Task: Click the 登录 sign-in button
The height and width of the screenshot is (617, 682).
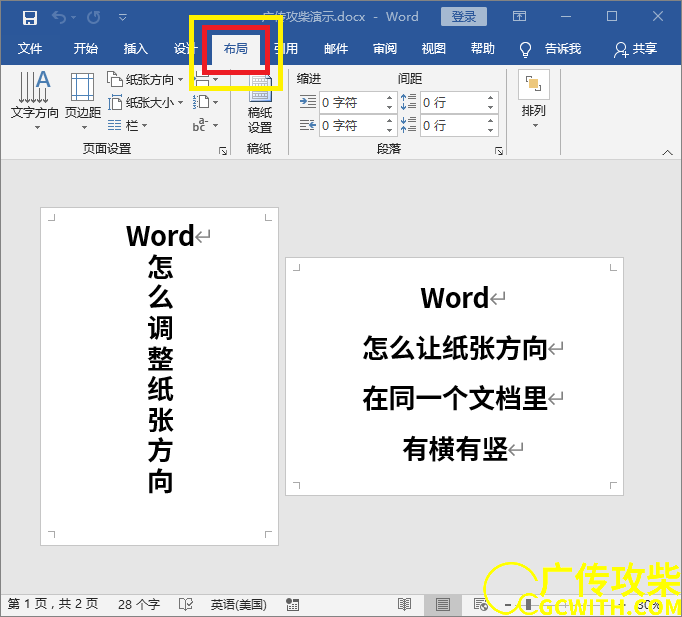Action: coord(464,17)
